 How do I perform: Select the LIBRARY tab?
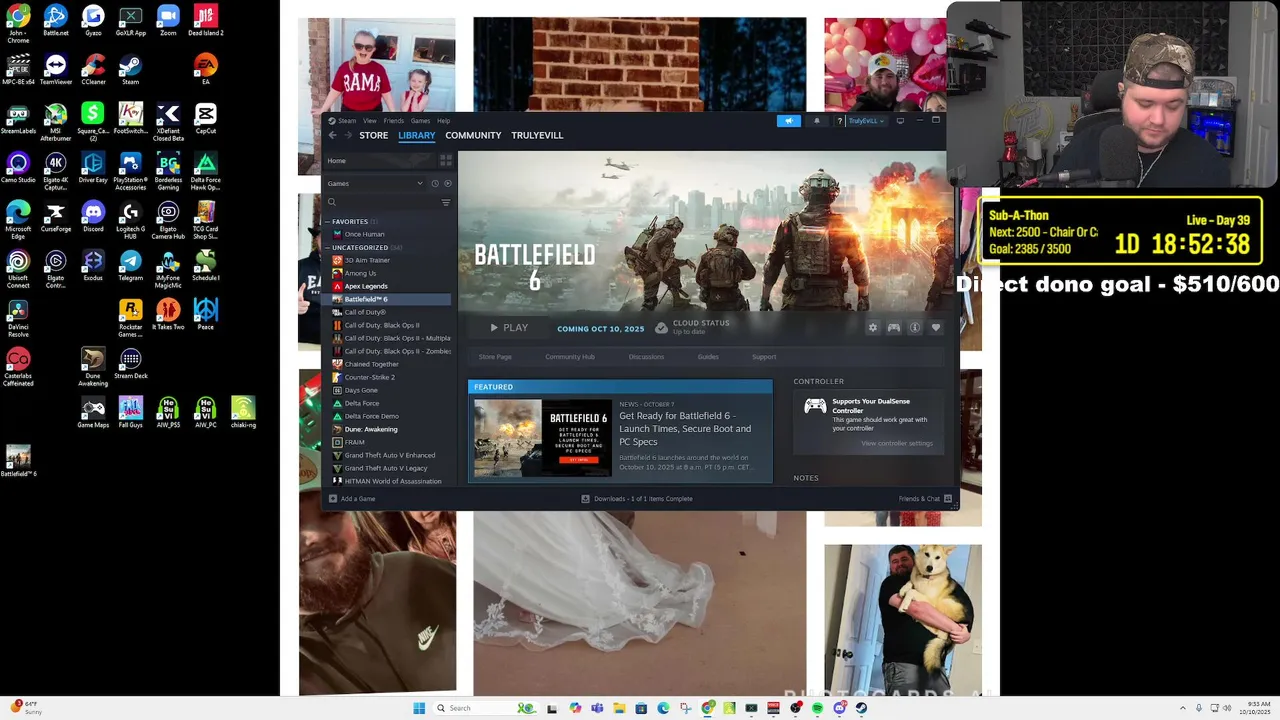point(416,135)
